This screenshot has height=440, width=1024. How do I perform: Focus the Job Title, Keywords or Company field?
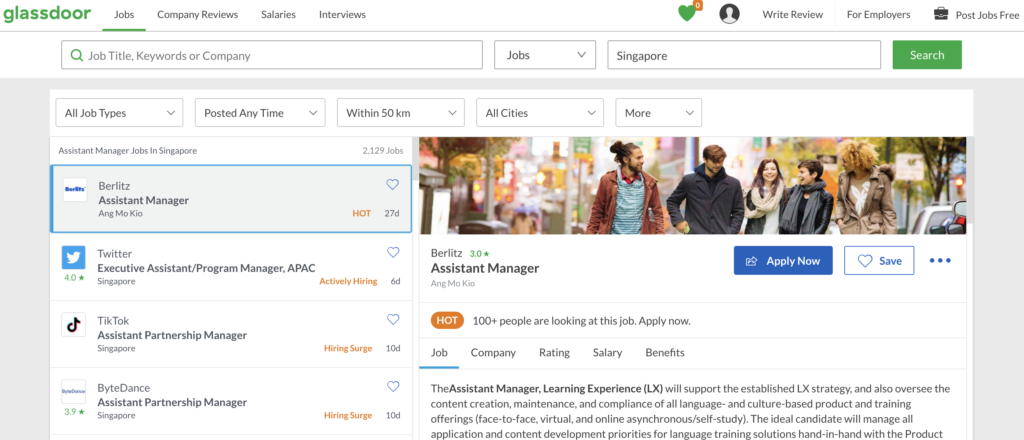point(272,55)
